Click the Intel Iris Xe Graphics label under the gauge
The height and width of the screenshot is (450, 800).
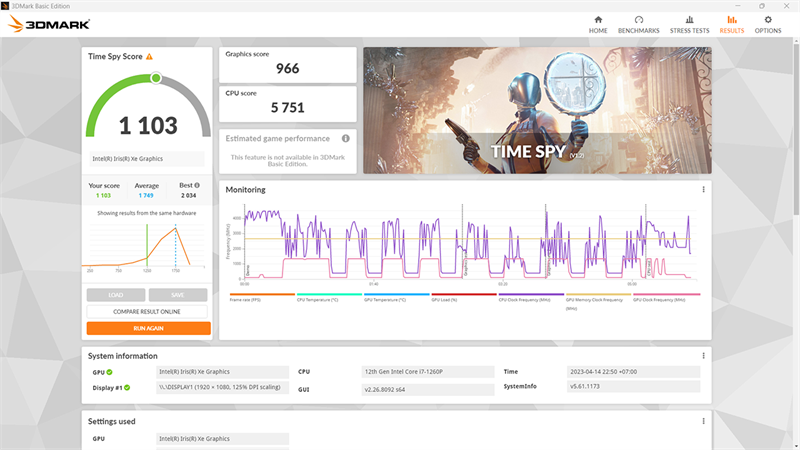coord(147,159)
